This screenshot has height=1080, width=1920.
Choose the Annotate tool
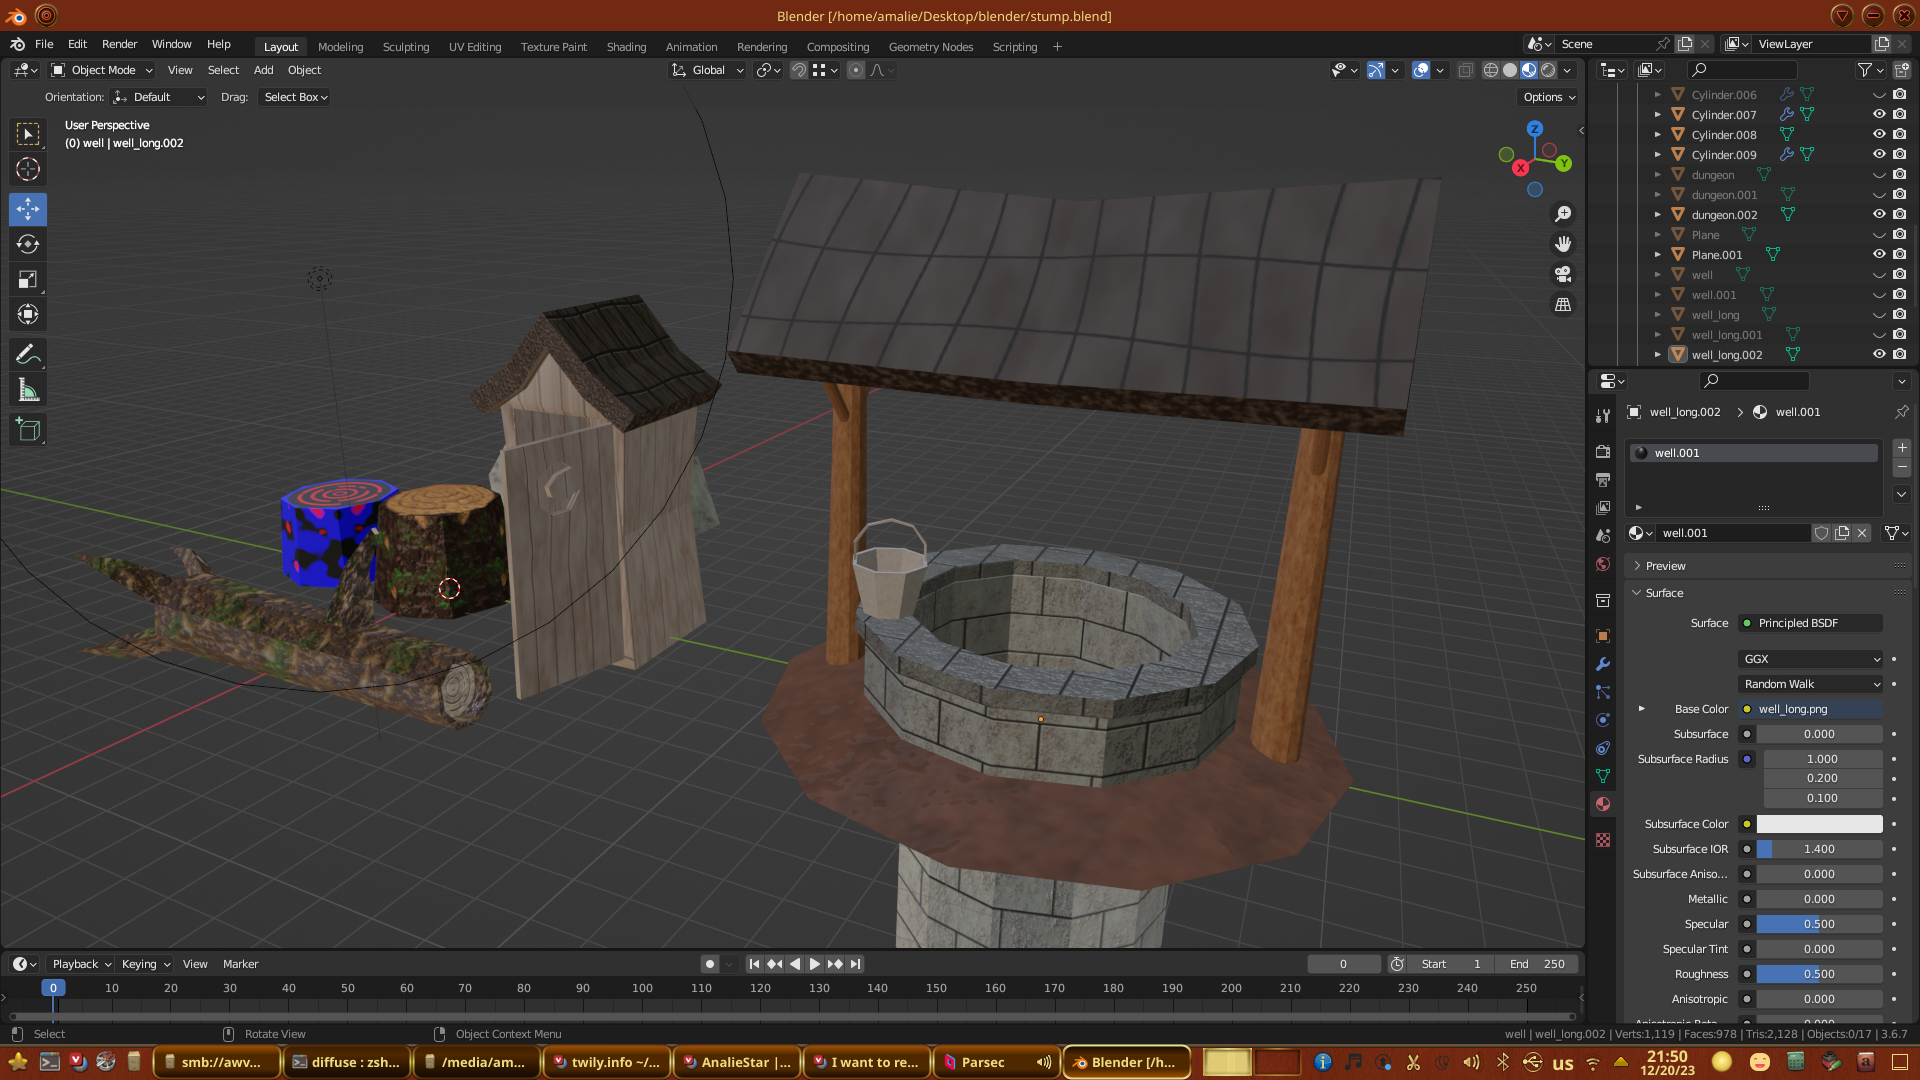(x=28, y=355)
